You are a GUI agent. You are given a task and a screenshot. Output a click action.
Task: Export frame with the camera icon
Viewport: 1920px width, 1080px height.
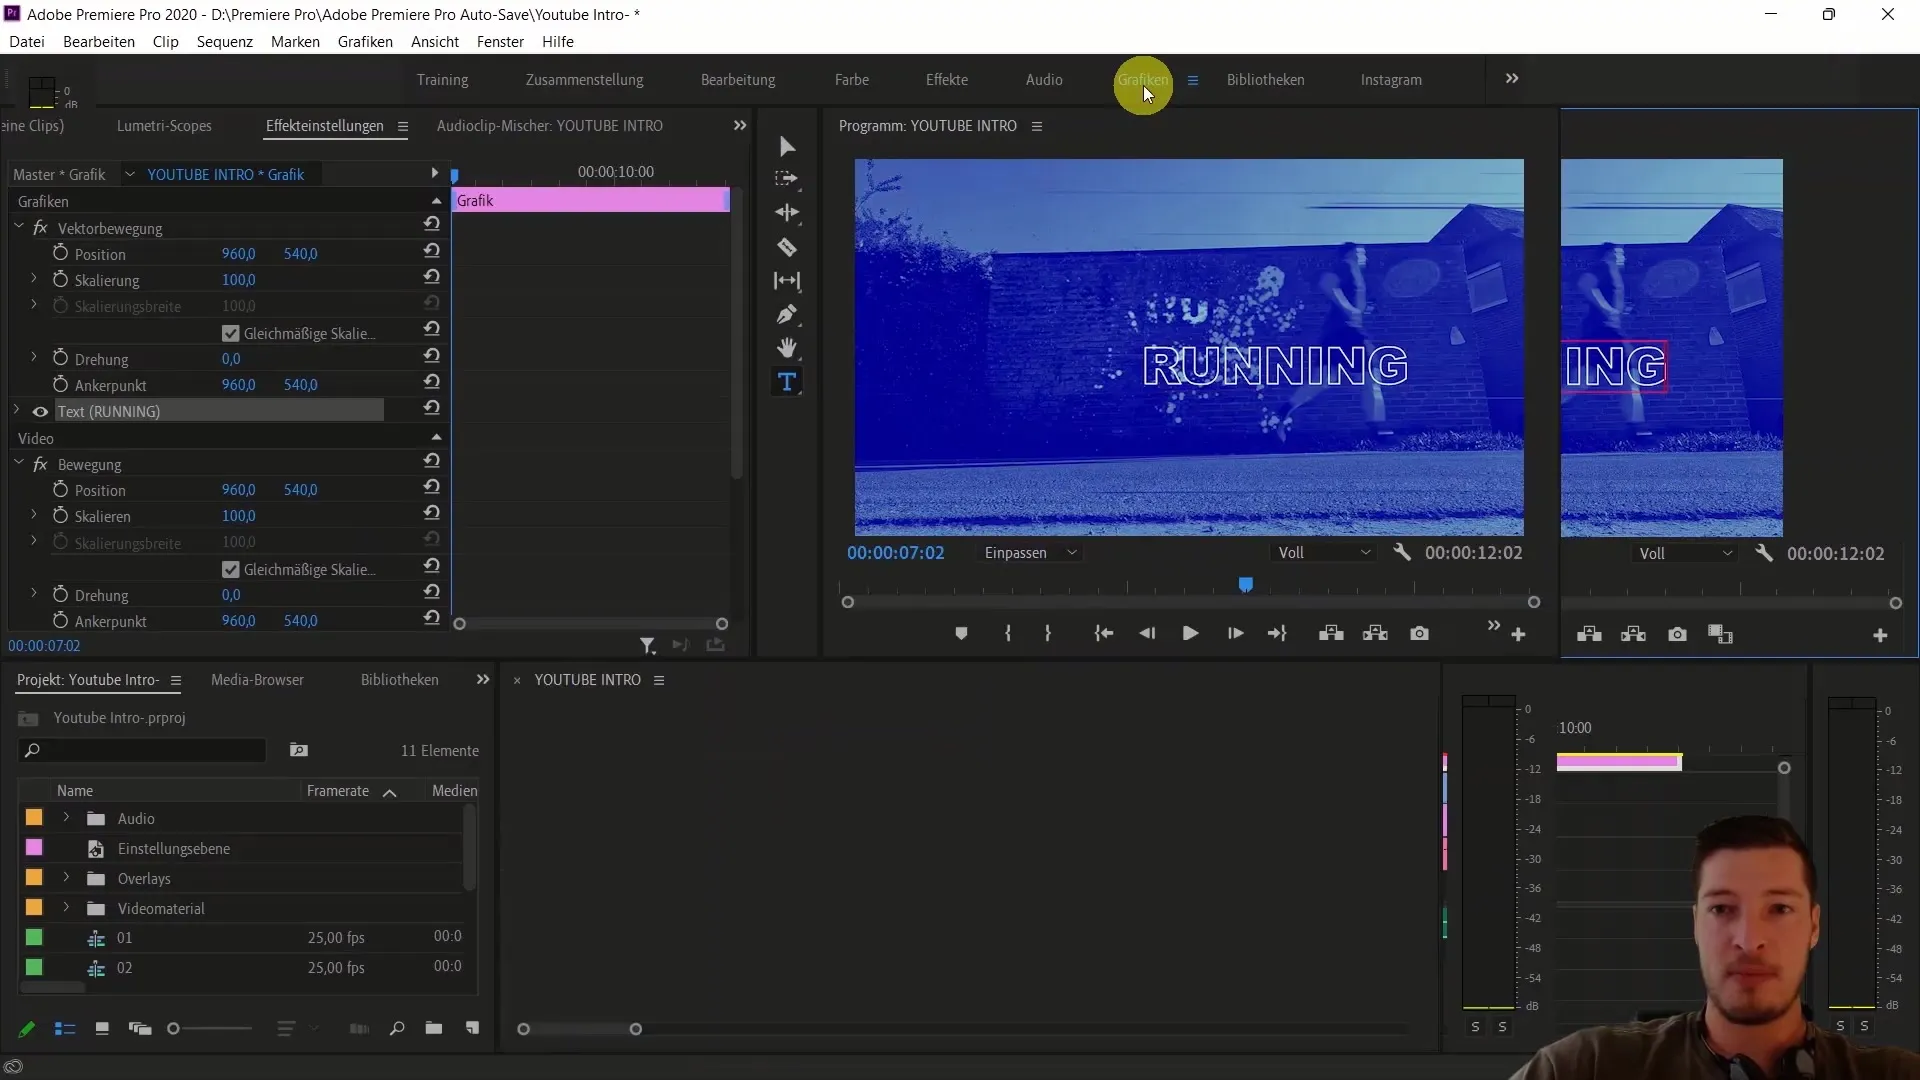coord(1419,634)
